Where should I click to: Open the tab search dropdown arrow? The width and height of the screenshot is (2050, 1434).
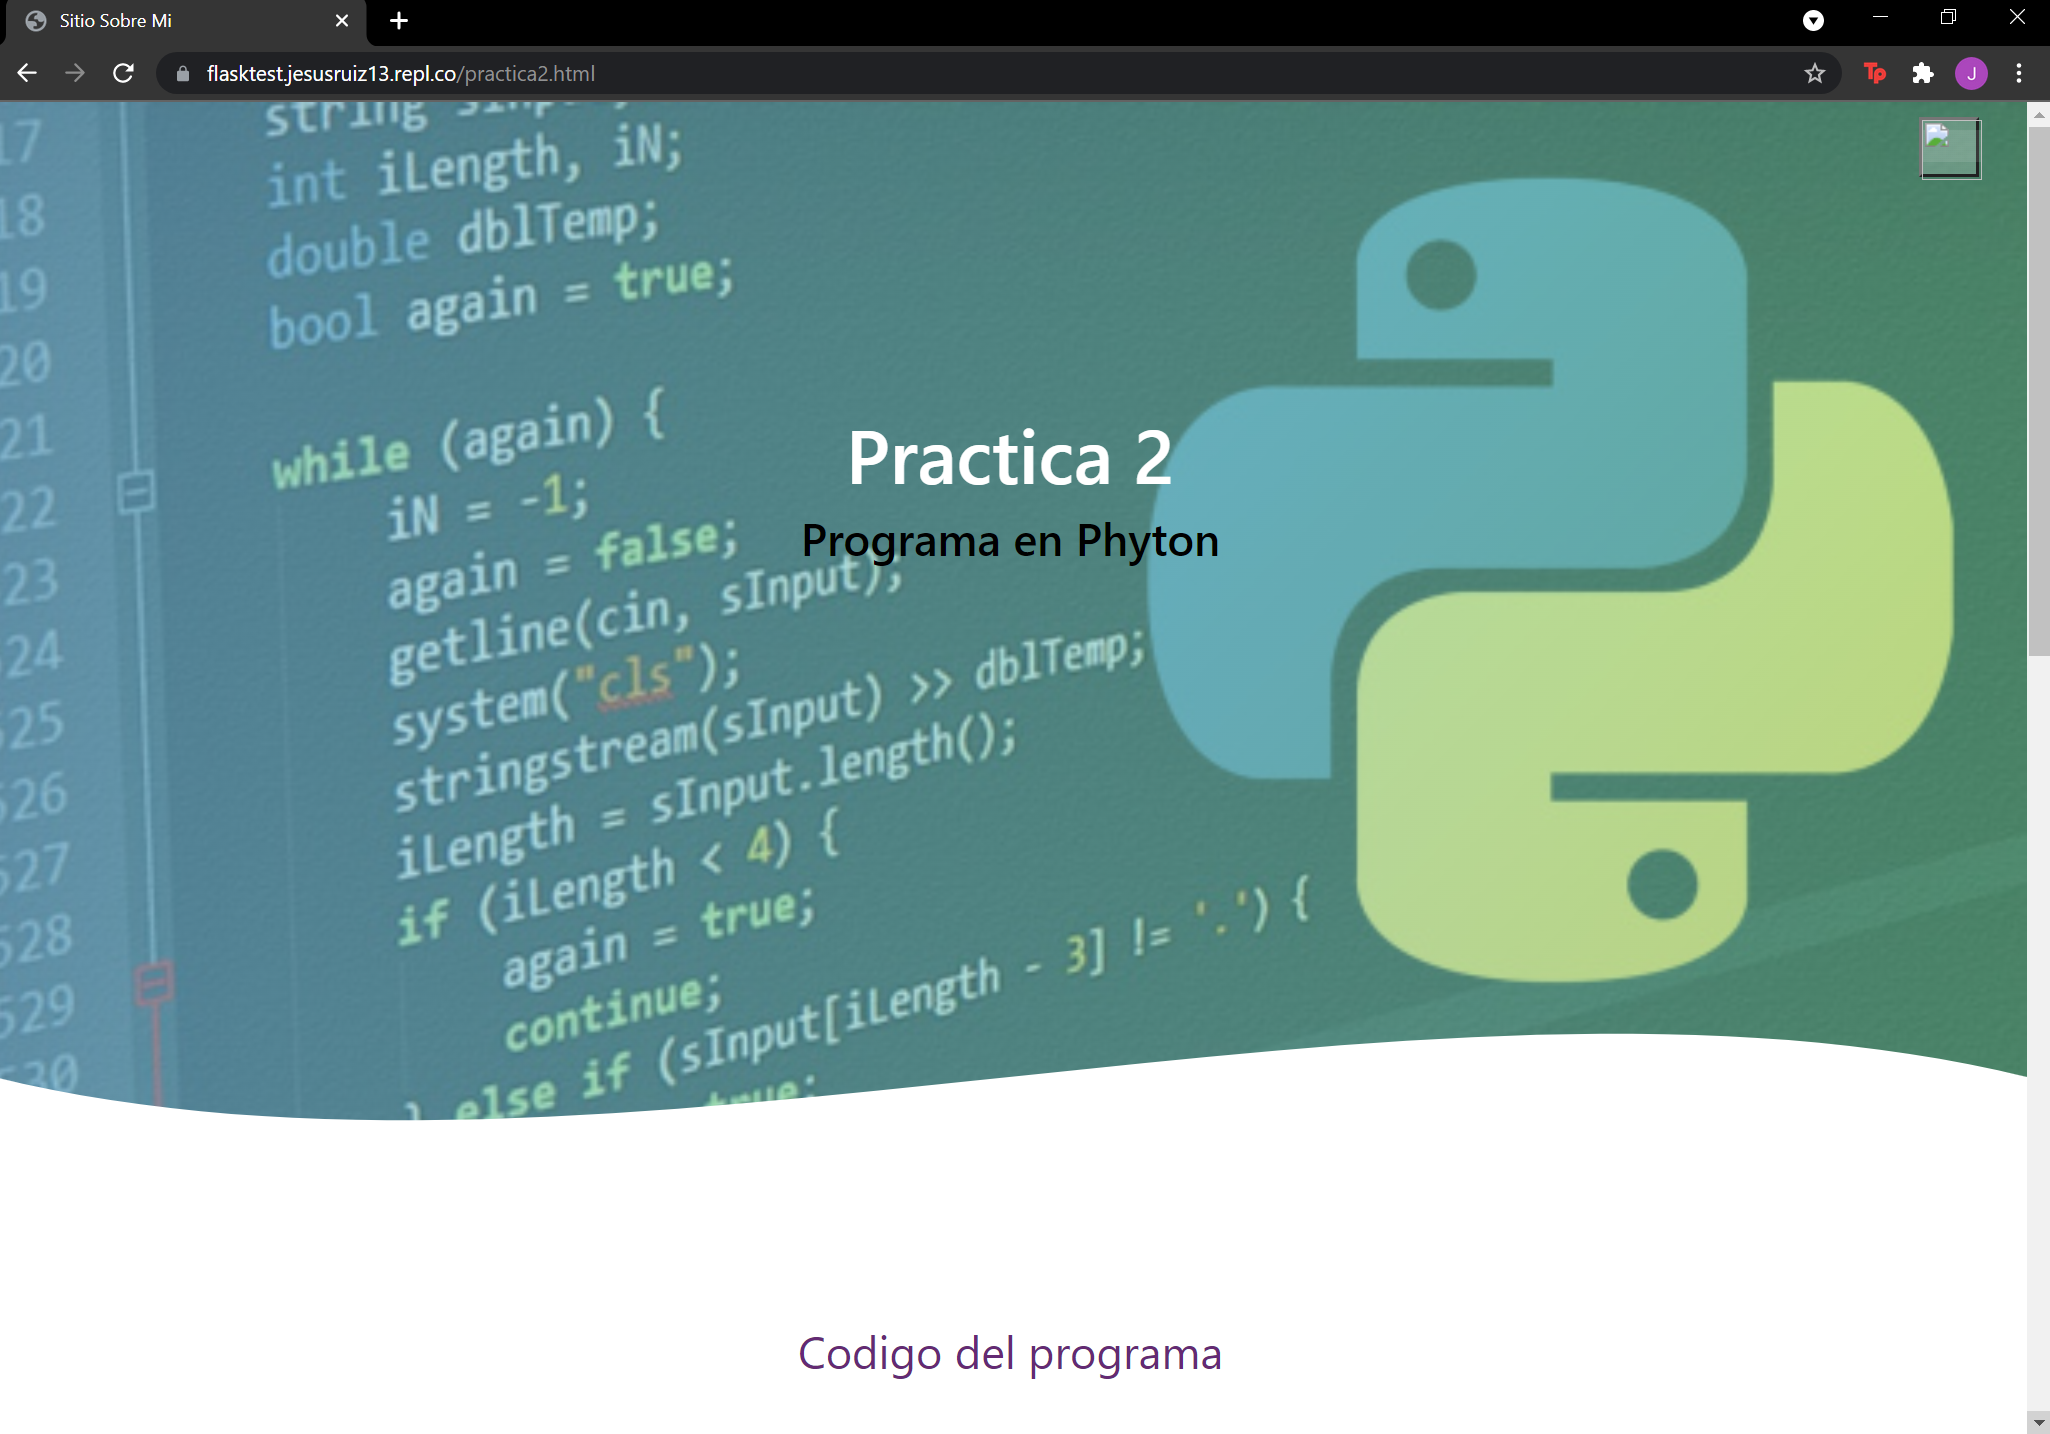1813,20
